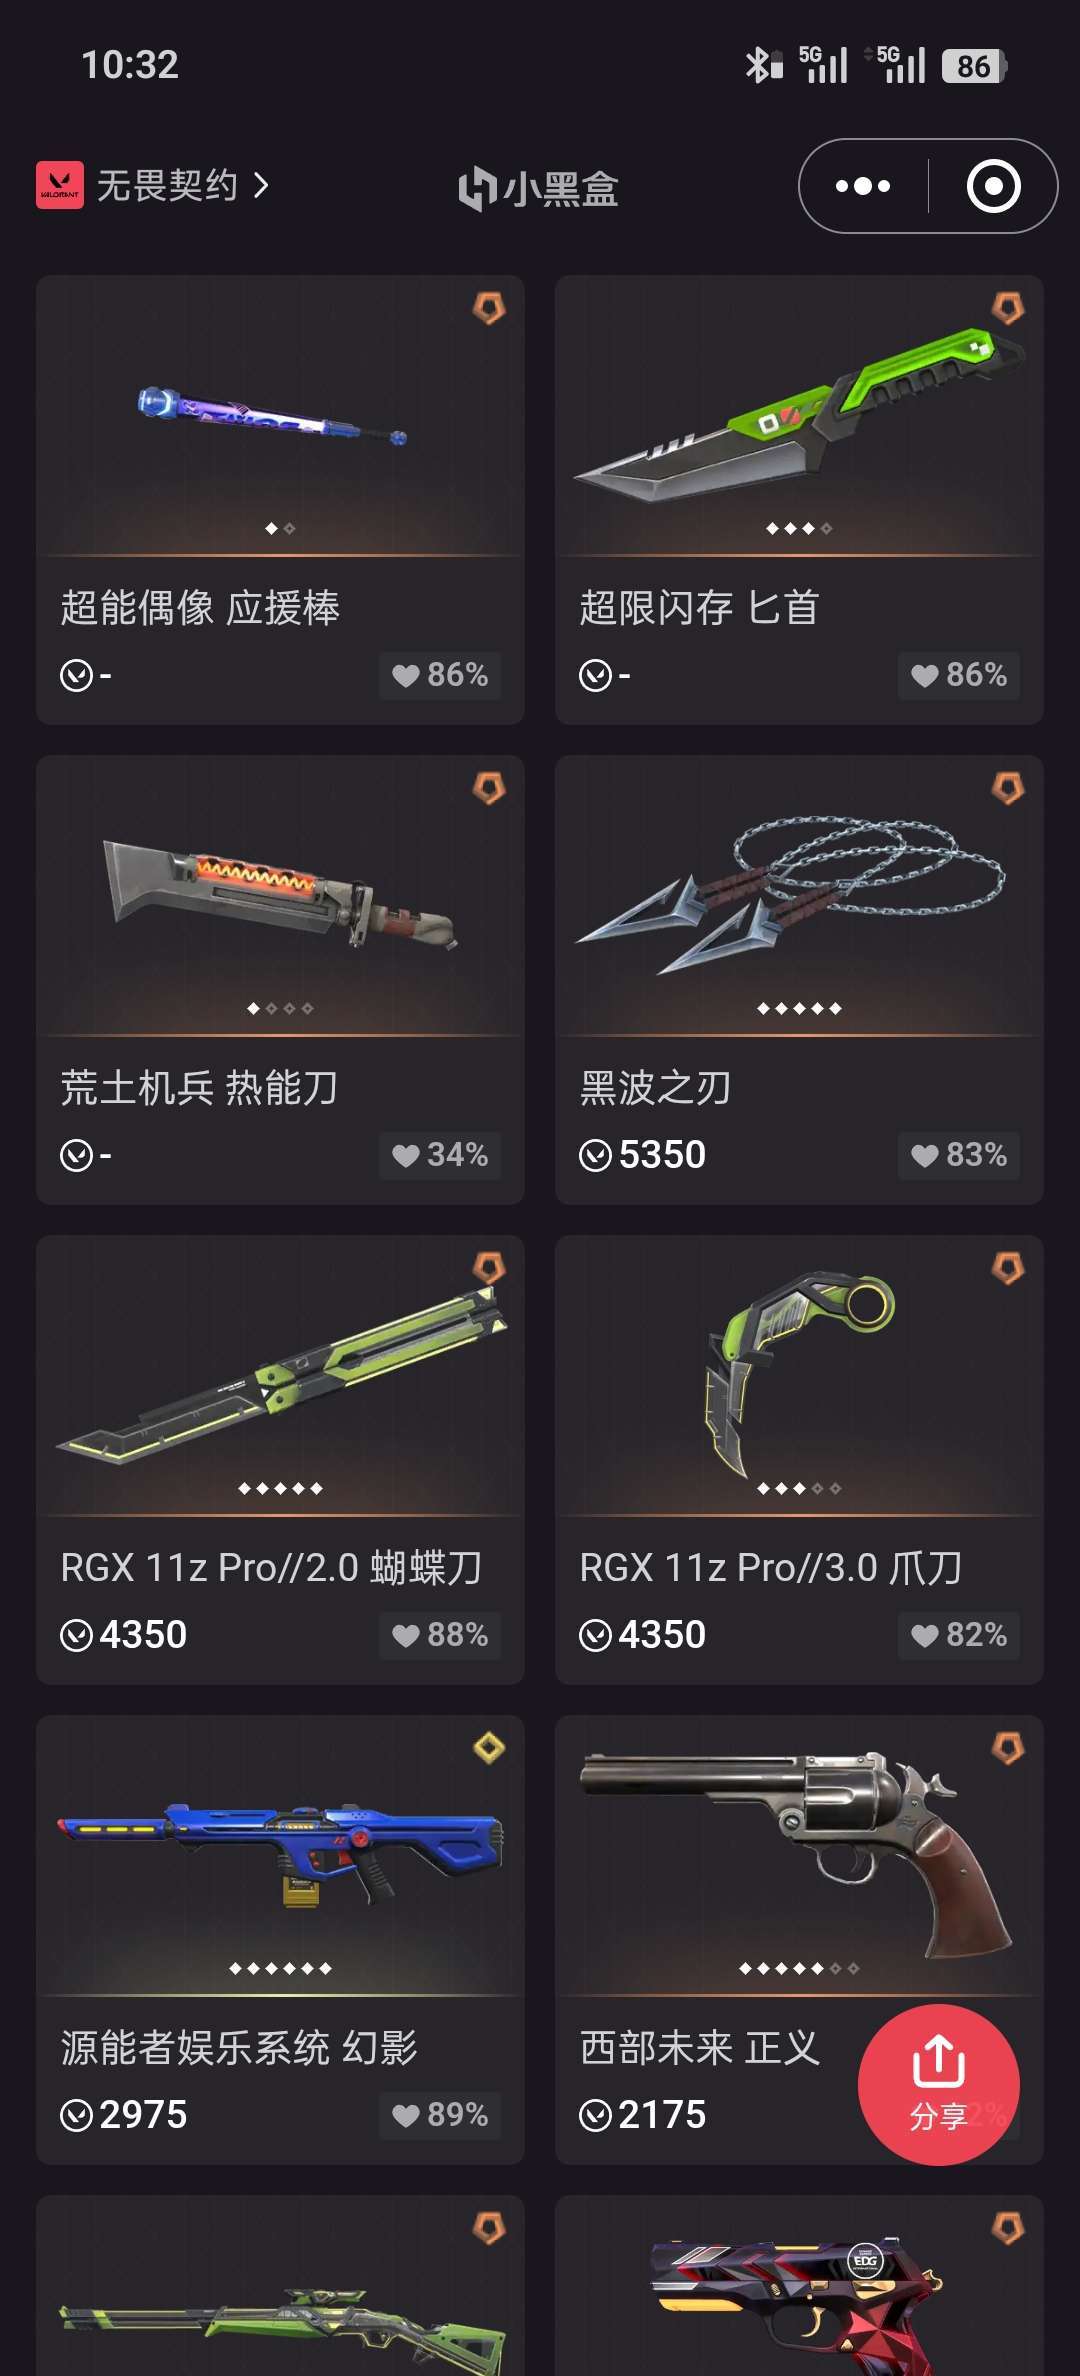Close mini program via target icon

[993, 186]
